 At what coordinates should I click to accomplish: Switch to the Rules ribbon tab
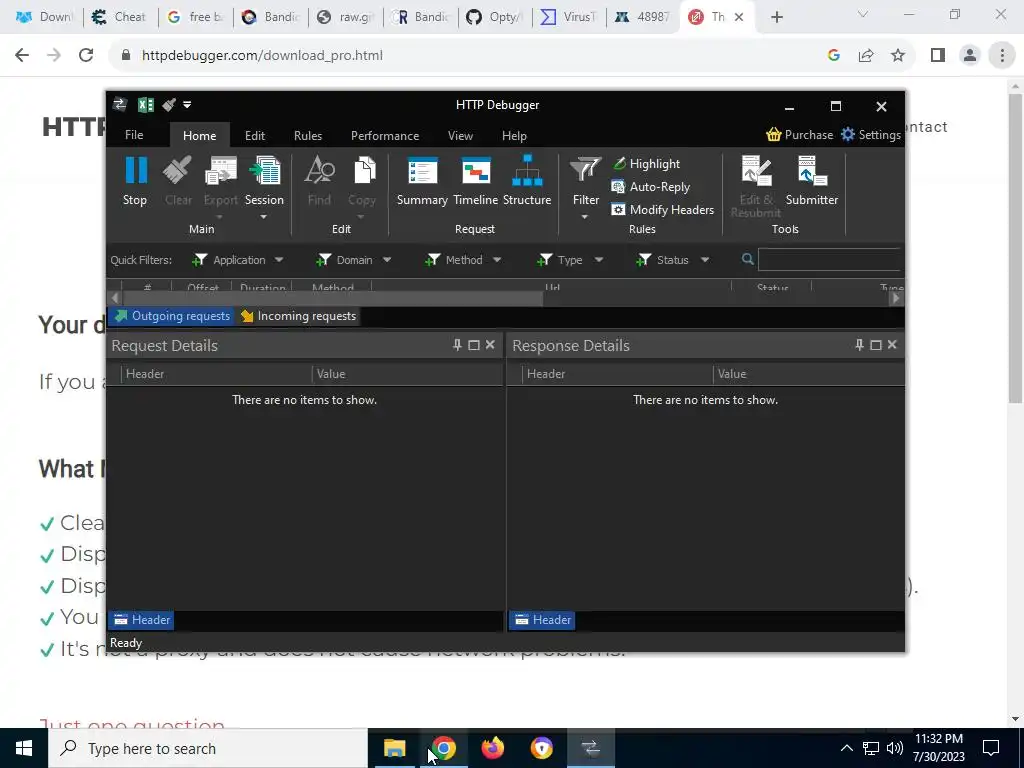coord(308,135)
